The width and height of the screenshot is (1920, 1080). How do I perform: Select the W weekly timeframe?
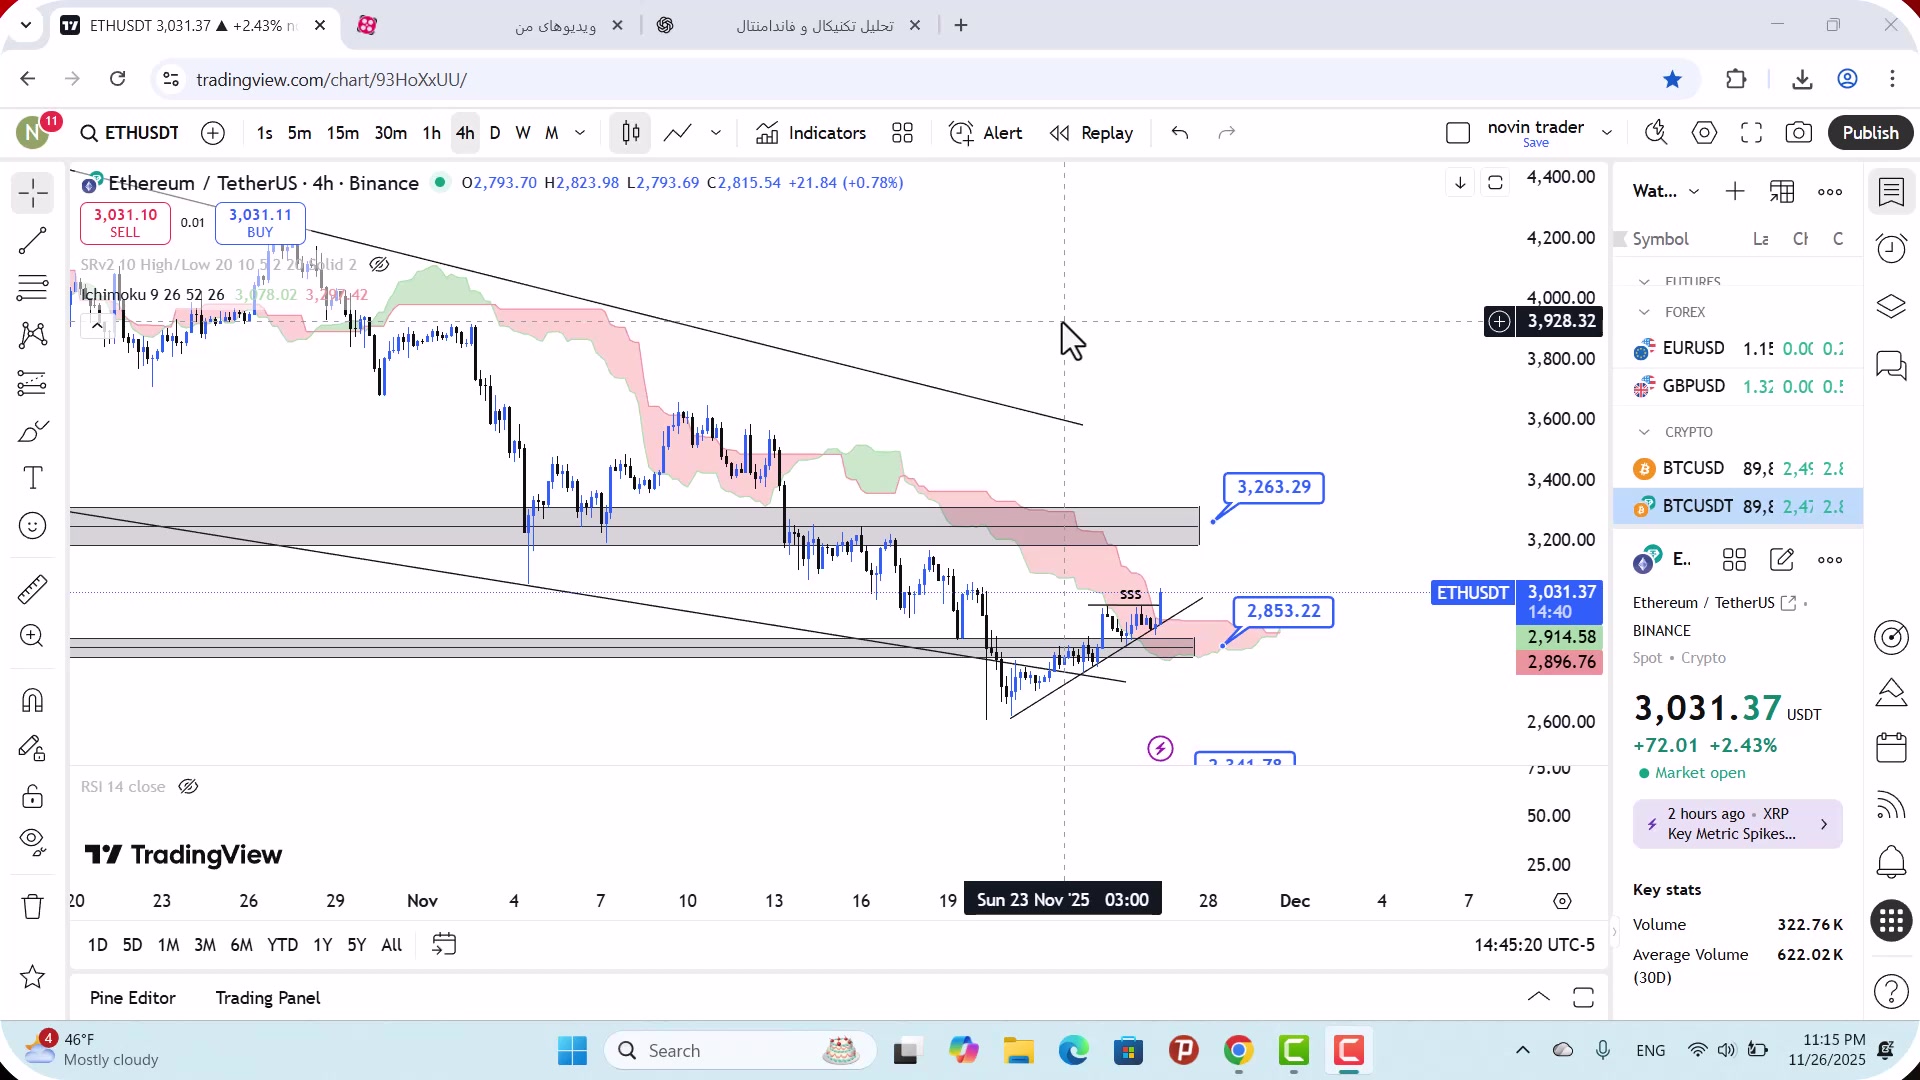pos(523,133)
